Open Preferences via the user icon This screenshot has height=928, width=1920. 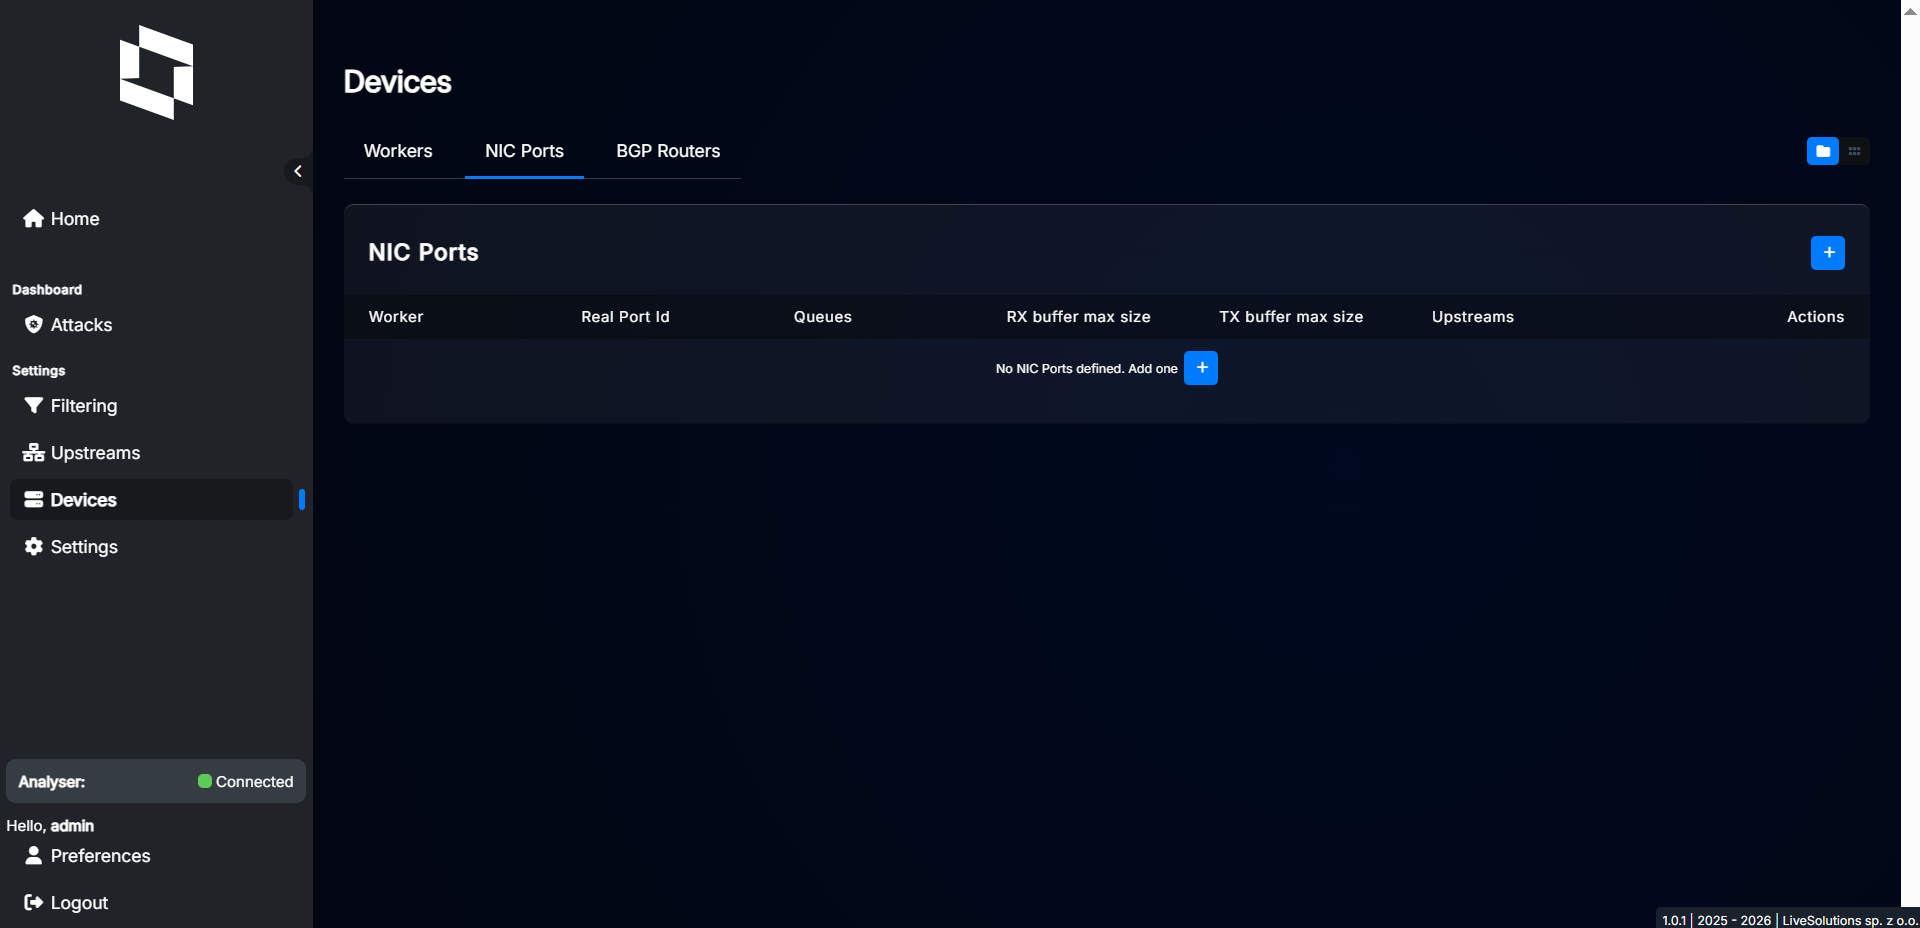click(x=33, y=856)
